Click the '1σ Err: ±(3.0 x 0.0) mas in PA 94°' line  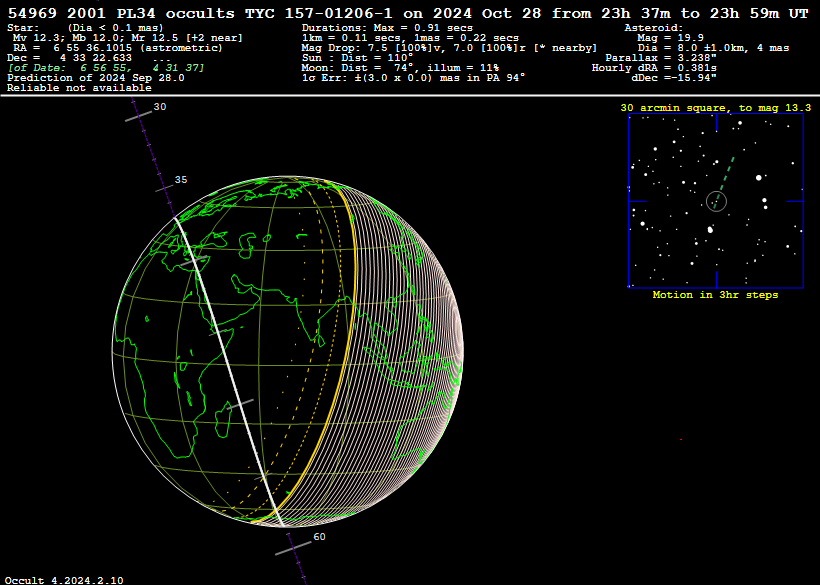pyautogui.click(x=413, y=78)
